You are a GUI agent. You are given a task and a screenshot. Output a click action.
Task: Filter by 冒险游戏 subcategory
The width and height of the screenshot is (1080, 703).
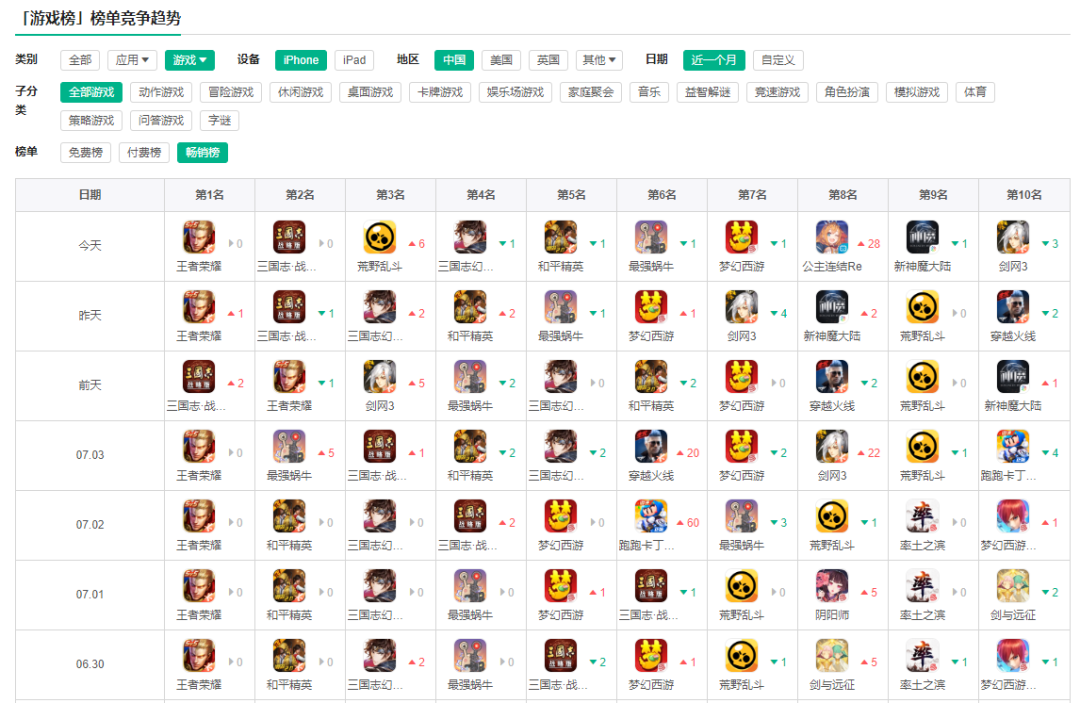click(231, 92)
